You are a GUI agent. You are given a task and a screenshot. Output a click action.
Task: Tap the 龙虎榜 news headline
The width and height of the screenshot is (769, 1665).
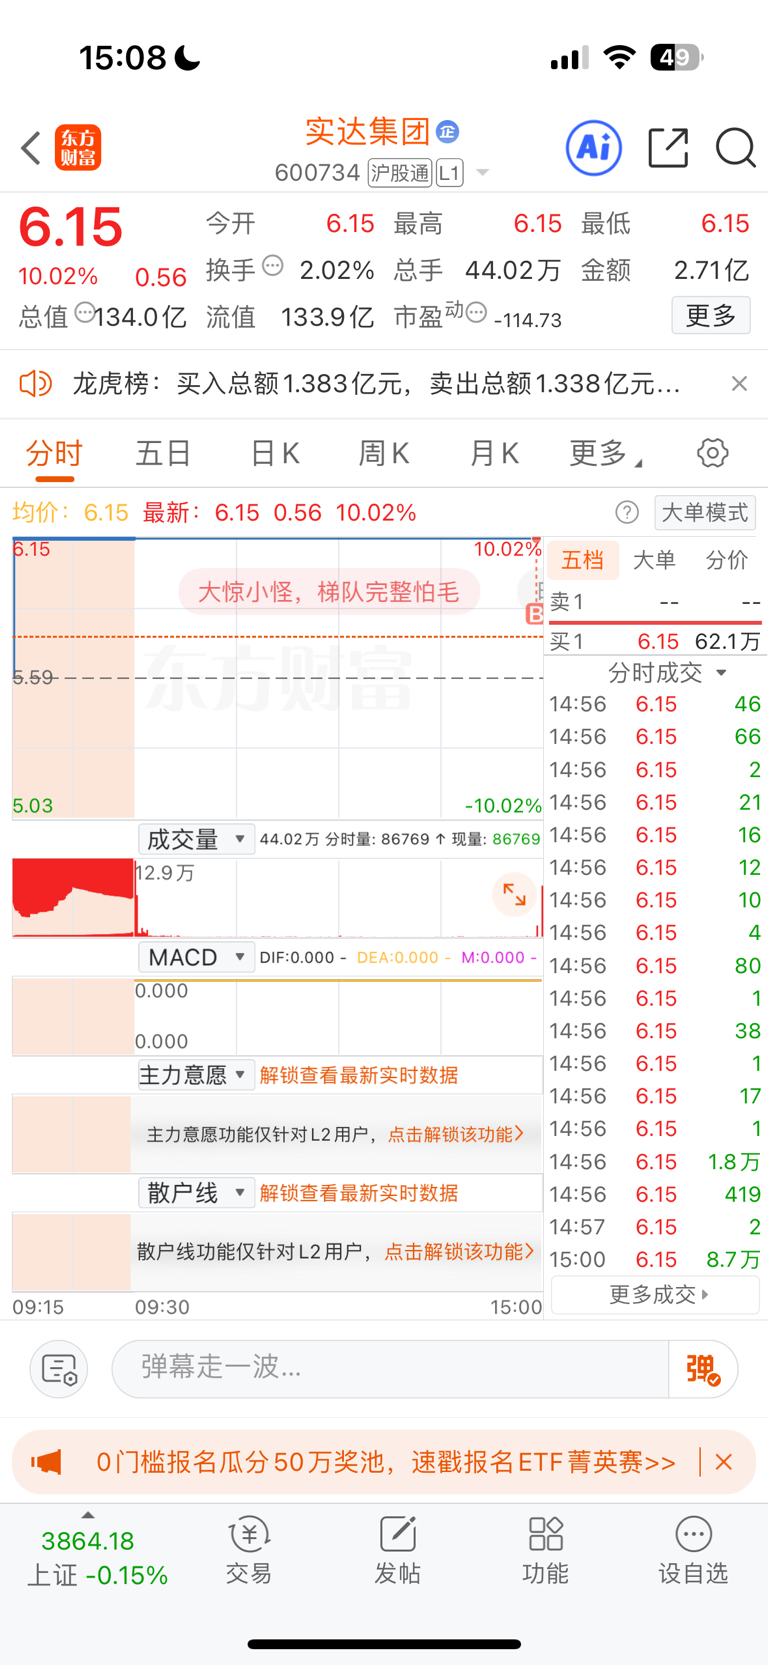(x=376, y=384)
